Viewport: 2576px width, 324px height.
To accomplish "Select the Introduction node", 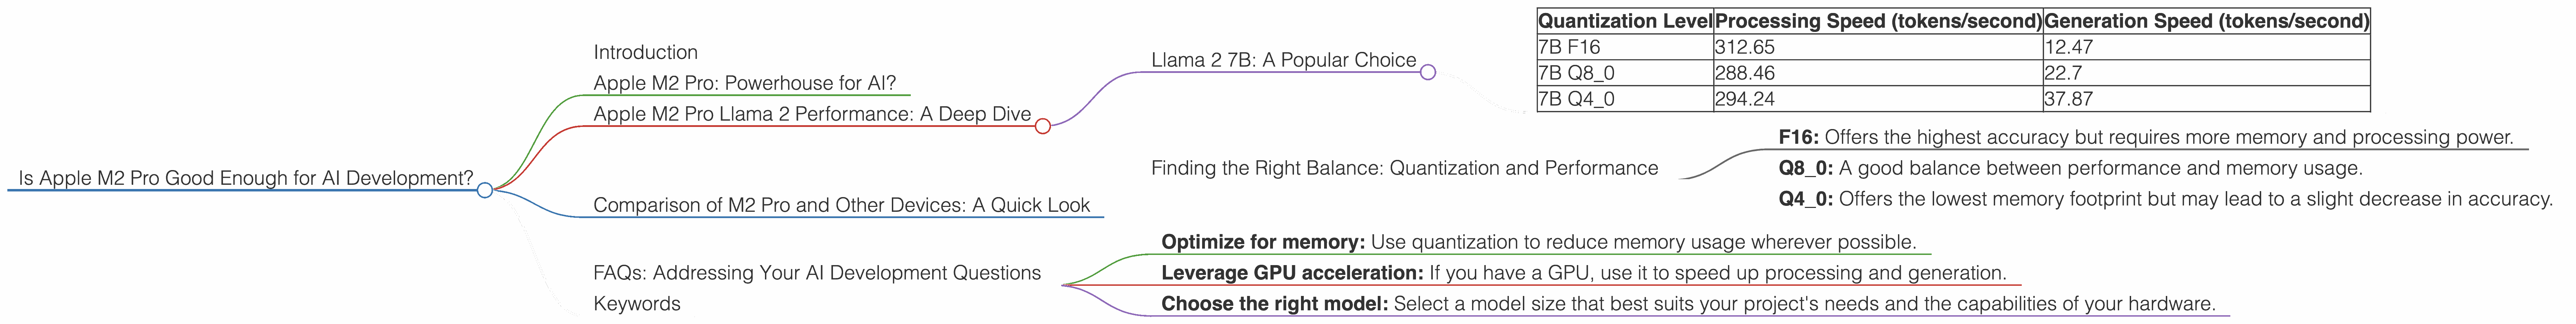I will (x=645, y=52).
